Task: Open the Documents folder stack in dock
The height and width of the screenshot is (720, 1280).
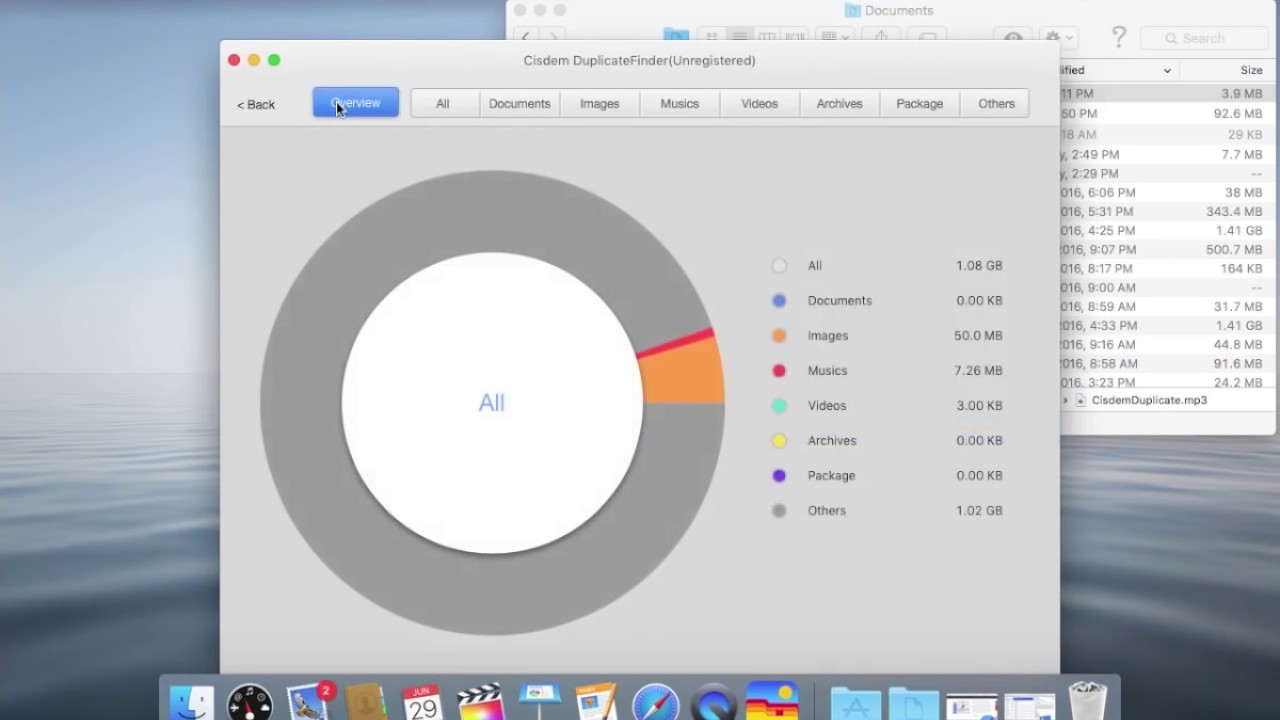Action: tap(913, 704)
